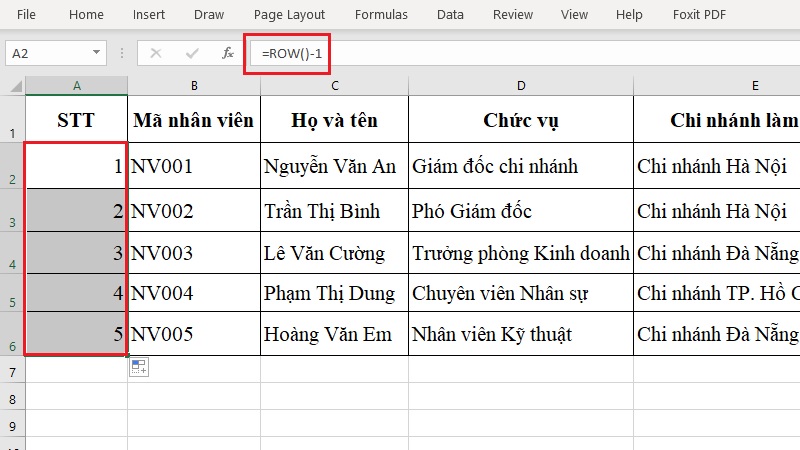800x450 pixels.
Task: Open the View ribbon tab
Action: point(574,15)
